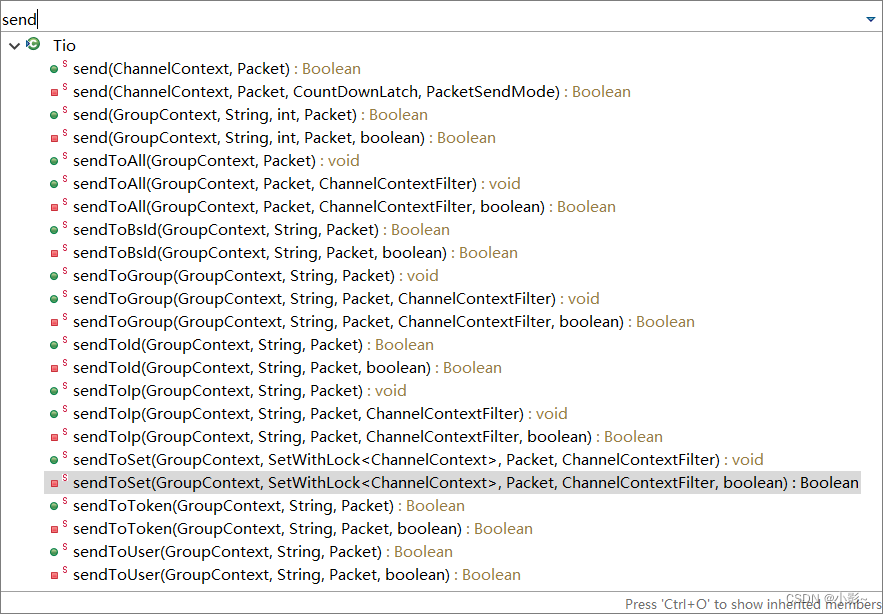This screenshot has height=614, width=883.
Task: Select sendToAll(GroupContext, Packet, ChannelContextFilter, boolean)
Action: (x=344, y=207)
